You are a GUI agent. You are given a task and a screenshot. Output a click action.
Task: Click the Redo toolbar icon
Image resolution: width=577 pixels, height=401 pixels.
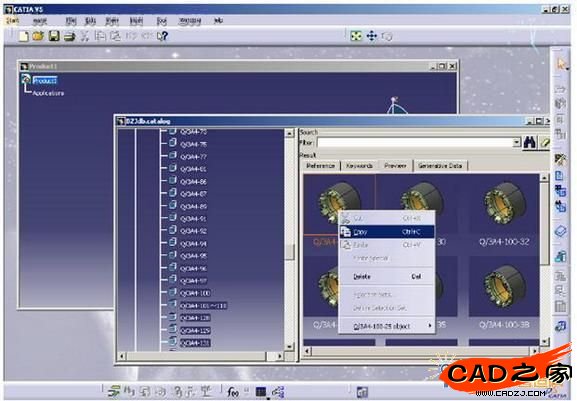coord(147,36)
